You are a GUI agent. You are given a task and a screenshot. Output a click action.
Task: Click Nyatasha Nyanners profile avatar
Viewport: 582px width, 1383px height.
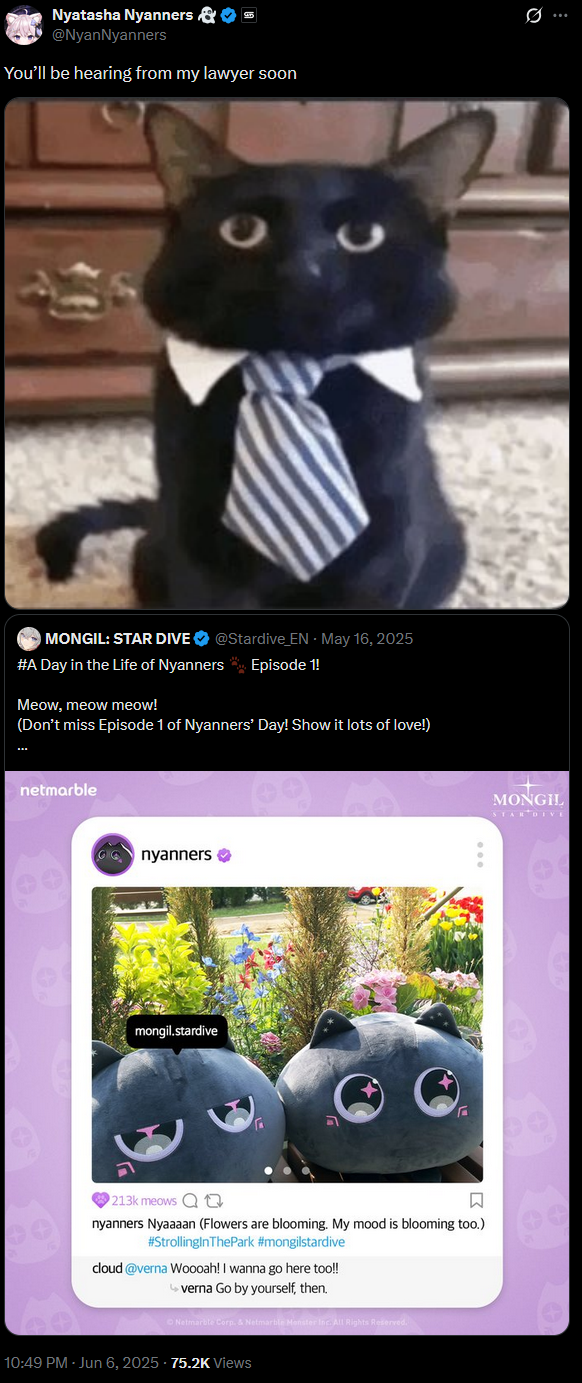[23, 25]
